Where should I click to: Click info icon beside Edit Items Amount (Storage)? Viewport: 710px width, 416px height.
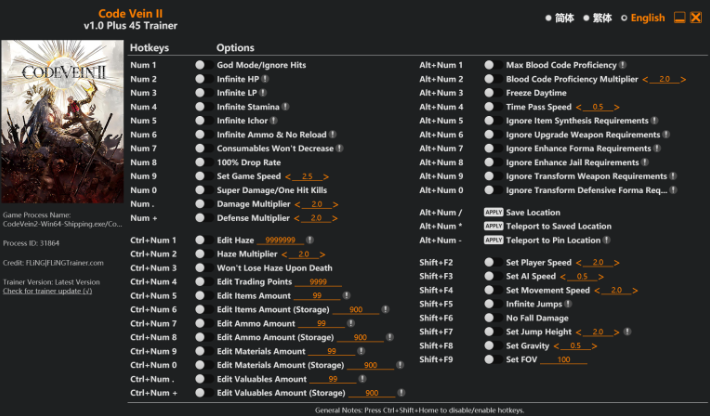(x=385, y=309)
